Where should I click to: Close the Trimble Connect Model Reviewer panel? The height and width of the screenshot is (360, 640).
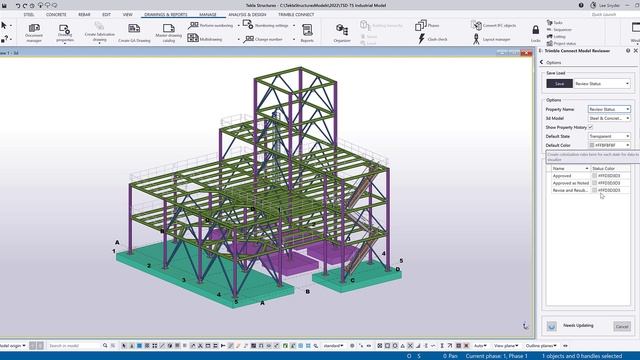pyautogui.click(x=636, y=51)
